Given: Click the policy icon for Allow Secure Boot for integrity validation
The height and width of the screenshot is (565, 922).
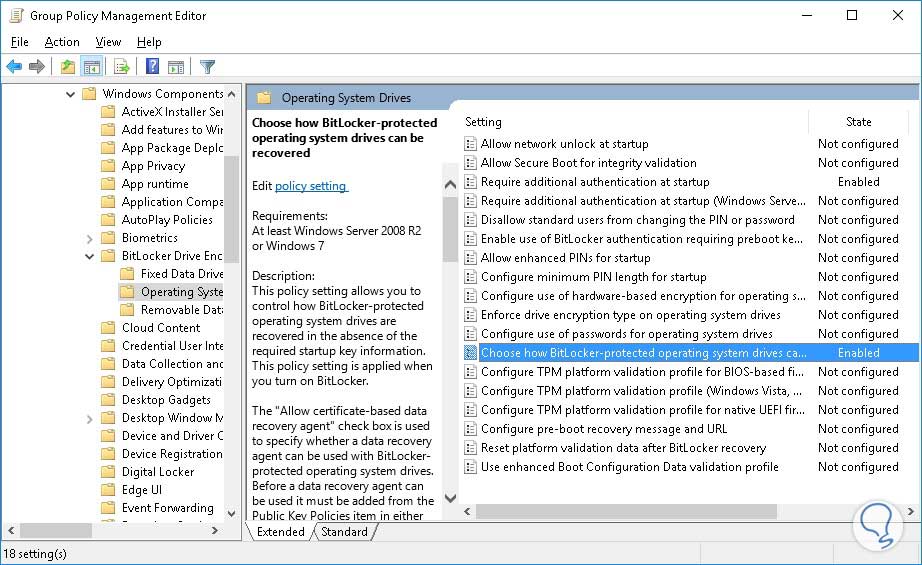Looking at the screenshot, I should tap(470, 163).
